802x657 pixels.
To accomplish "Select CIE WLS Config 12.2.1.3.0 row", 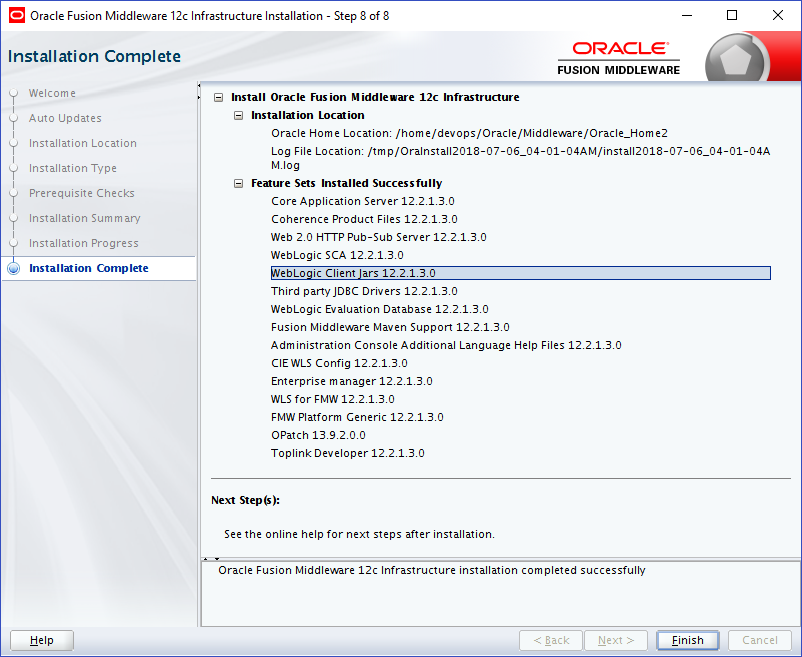I will click(x=339, y=363).
